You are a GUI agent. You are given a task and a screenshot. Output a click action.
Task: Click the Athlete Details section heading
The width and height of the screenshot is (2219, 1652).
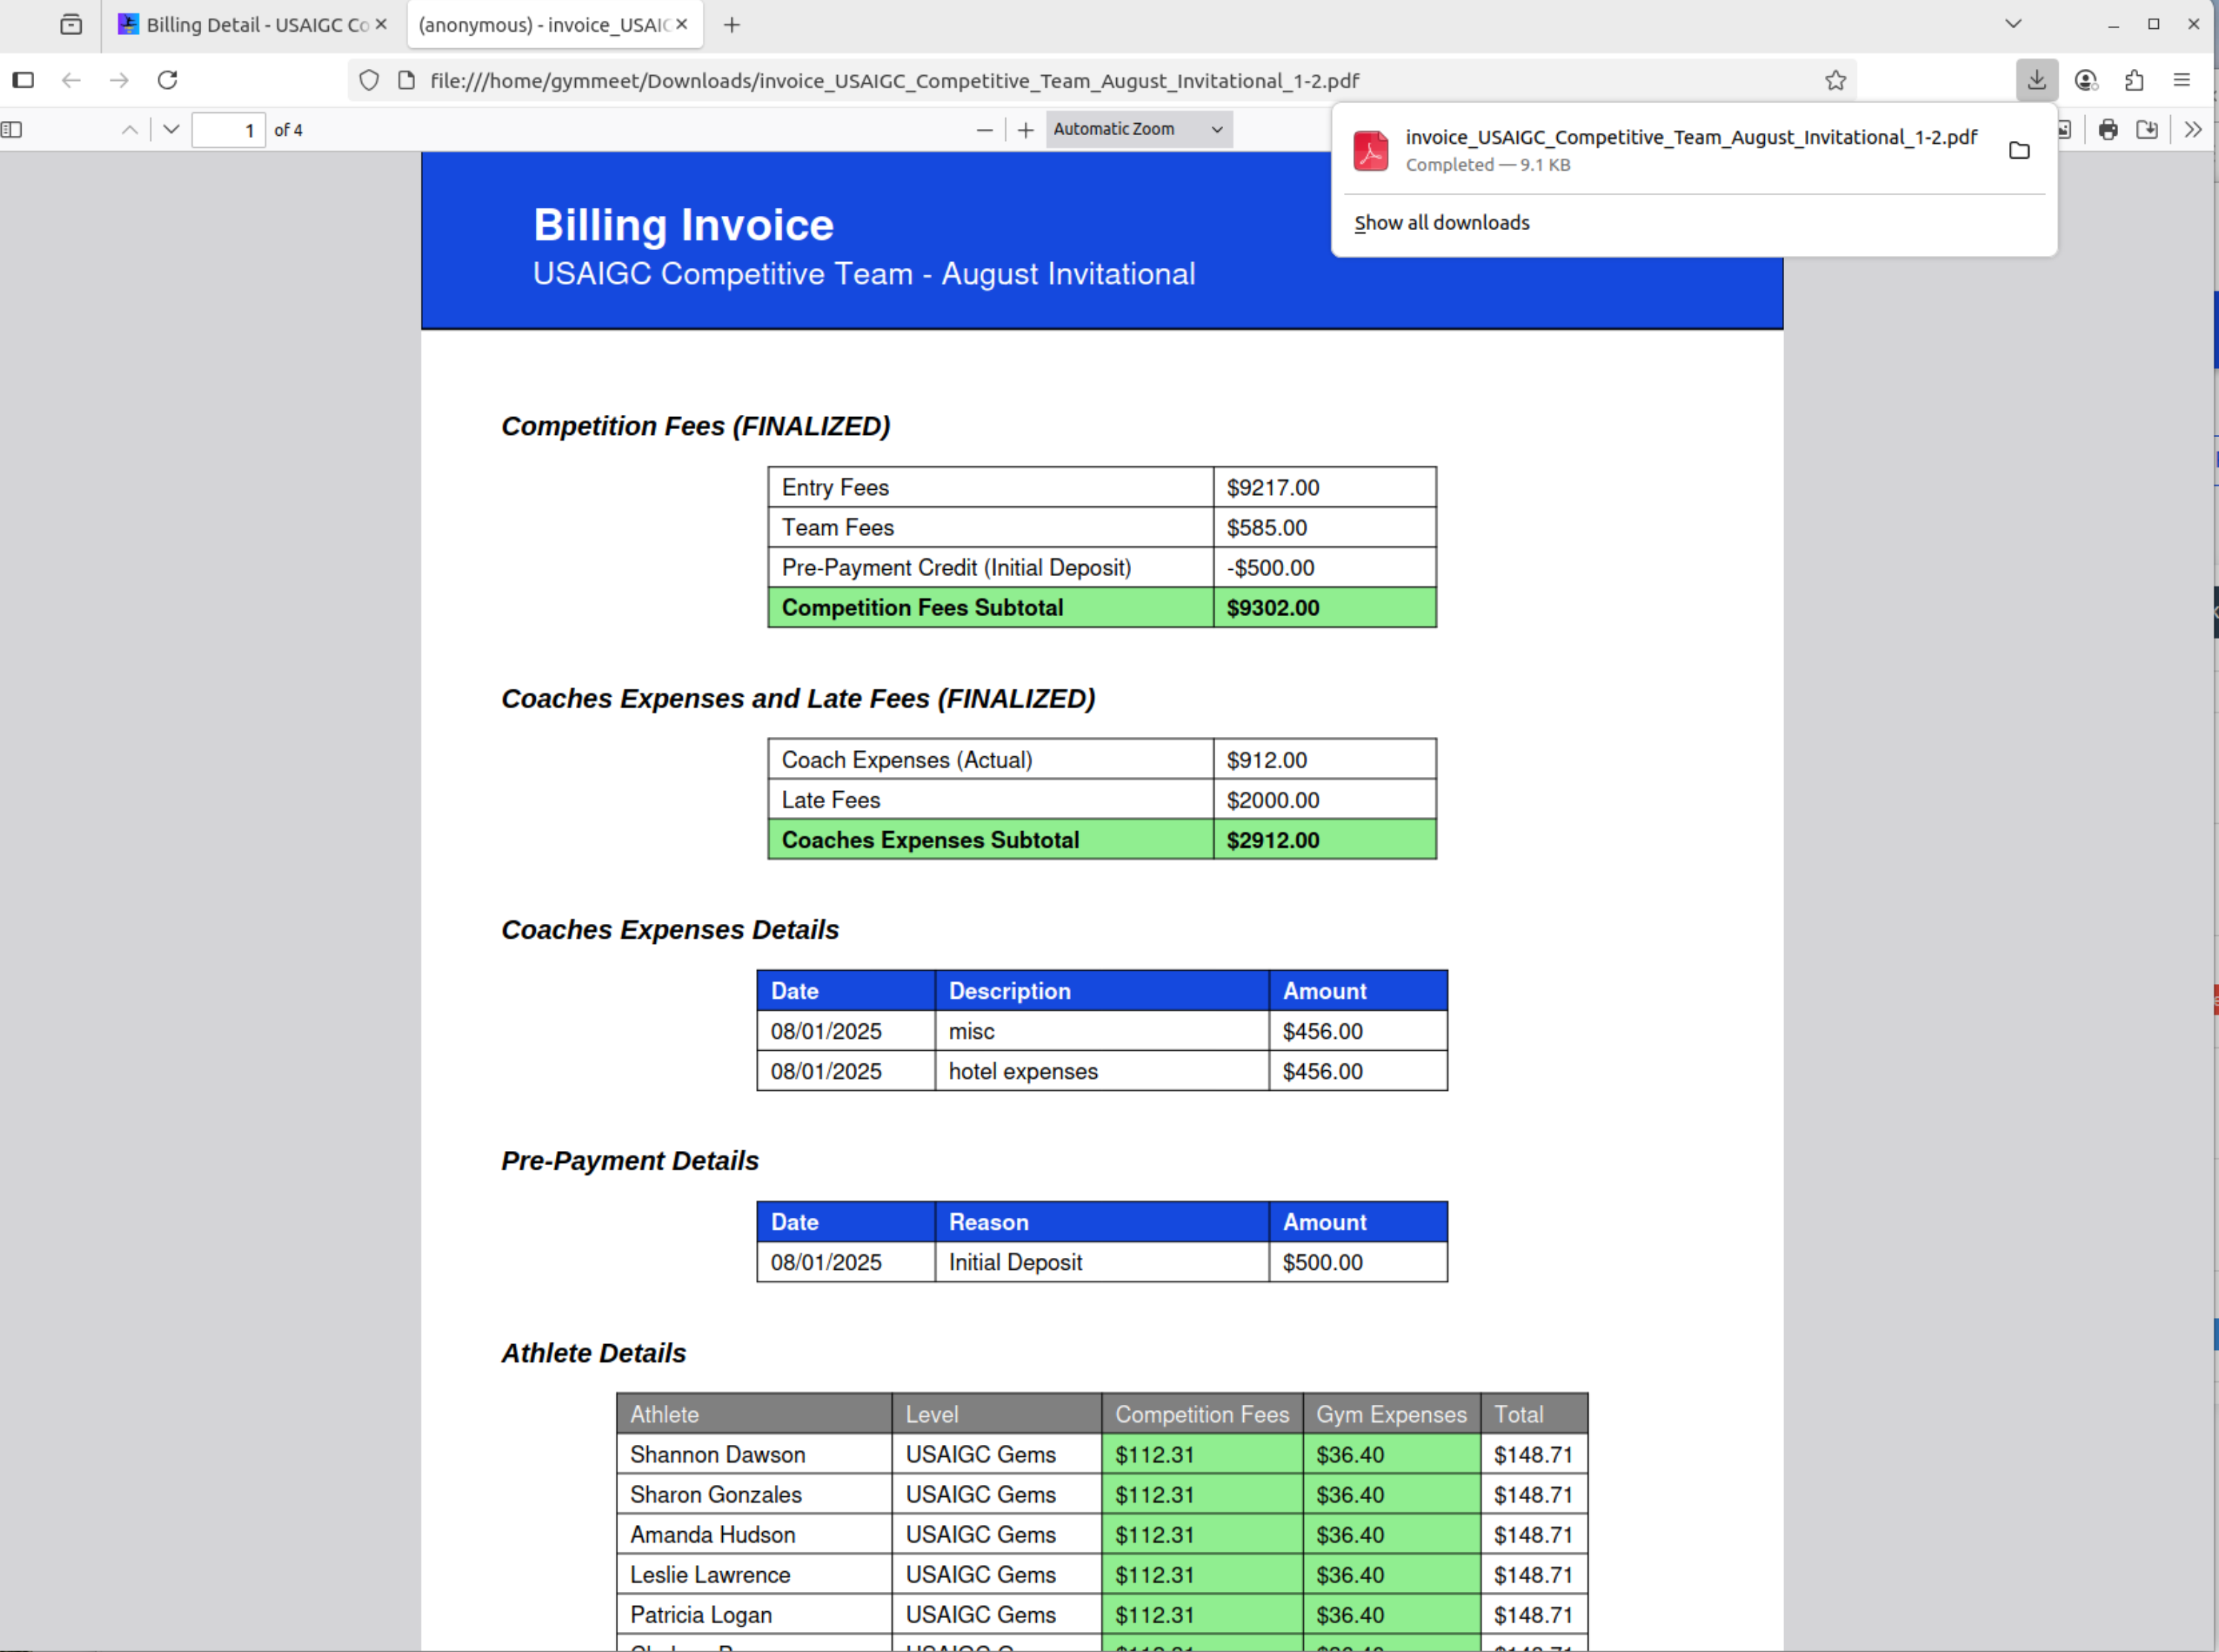594,1353
